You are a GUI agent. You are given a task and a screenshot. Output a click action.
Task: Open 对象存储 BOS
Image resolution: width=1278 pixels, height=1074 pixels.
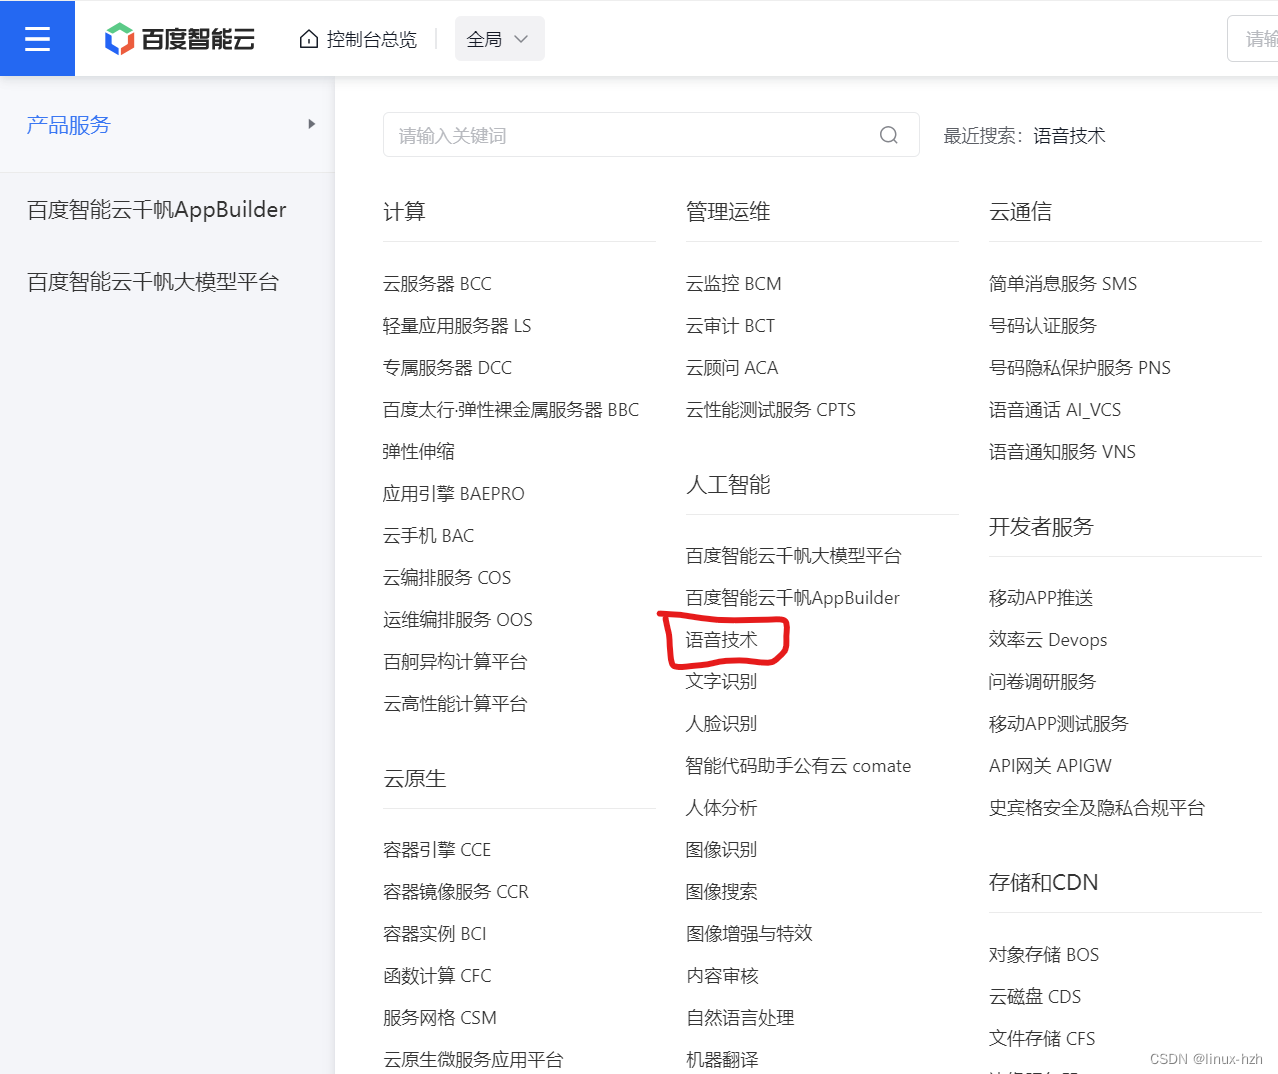(1044, 955)
